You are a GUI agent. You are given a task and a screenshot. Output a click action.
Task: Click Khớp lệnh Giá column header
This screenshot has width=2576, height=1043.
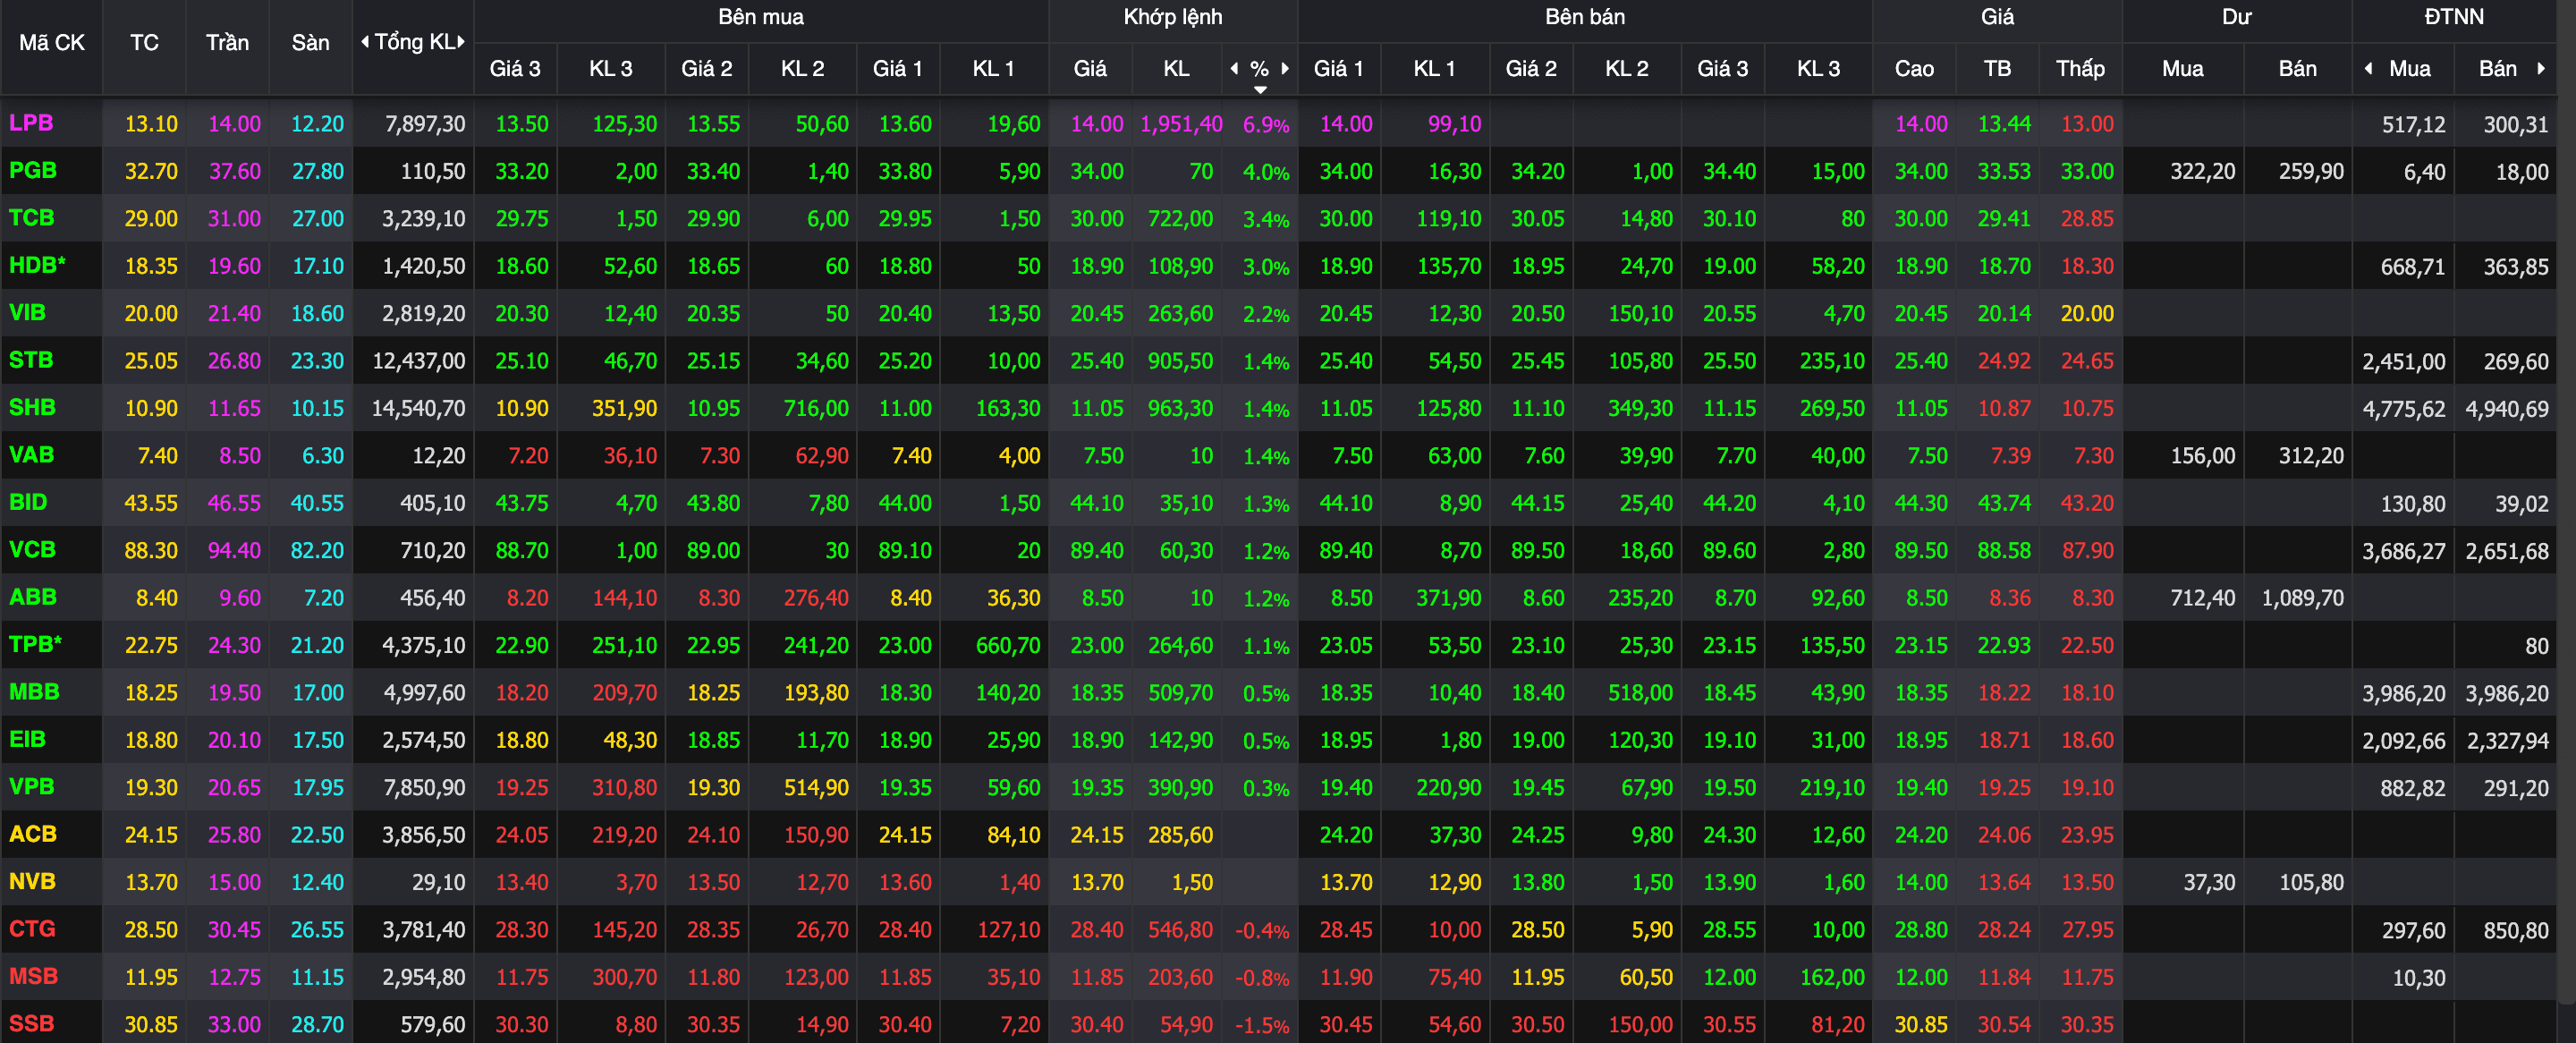(x=1090, y=68)
